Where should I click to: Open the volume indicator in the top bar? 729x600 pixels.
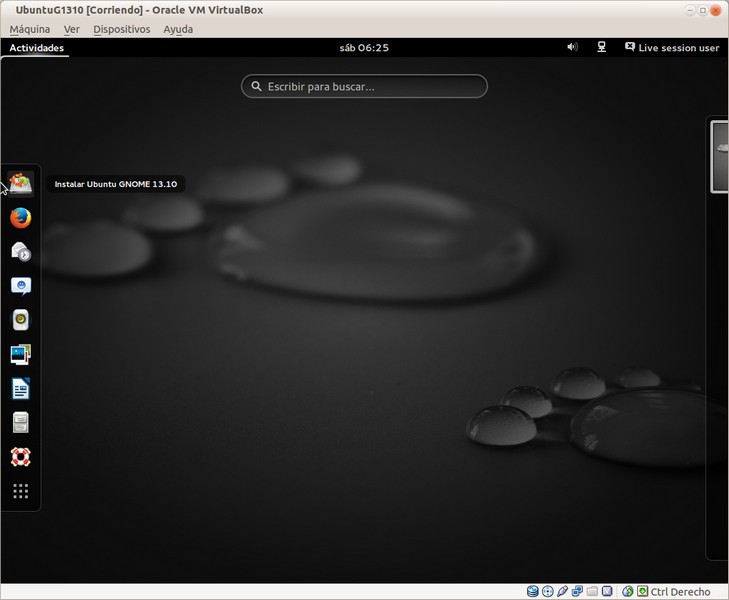[572, 47]
